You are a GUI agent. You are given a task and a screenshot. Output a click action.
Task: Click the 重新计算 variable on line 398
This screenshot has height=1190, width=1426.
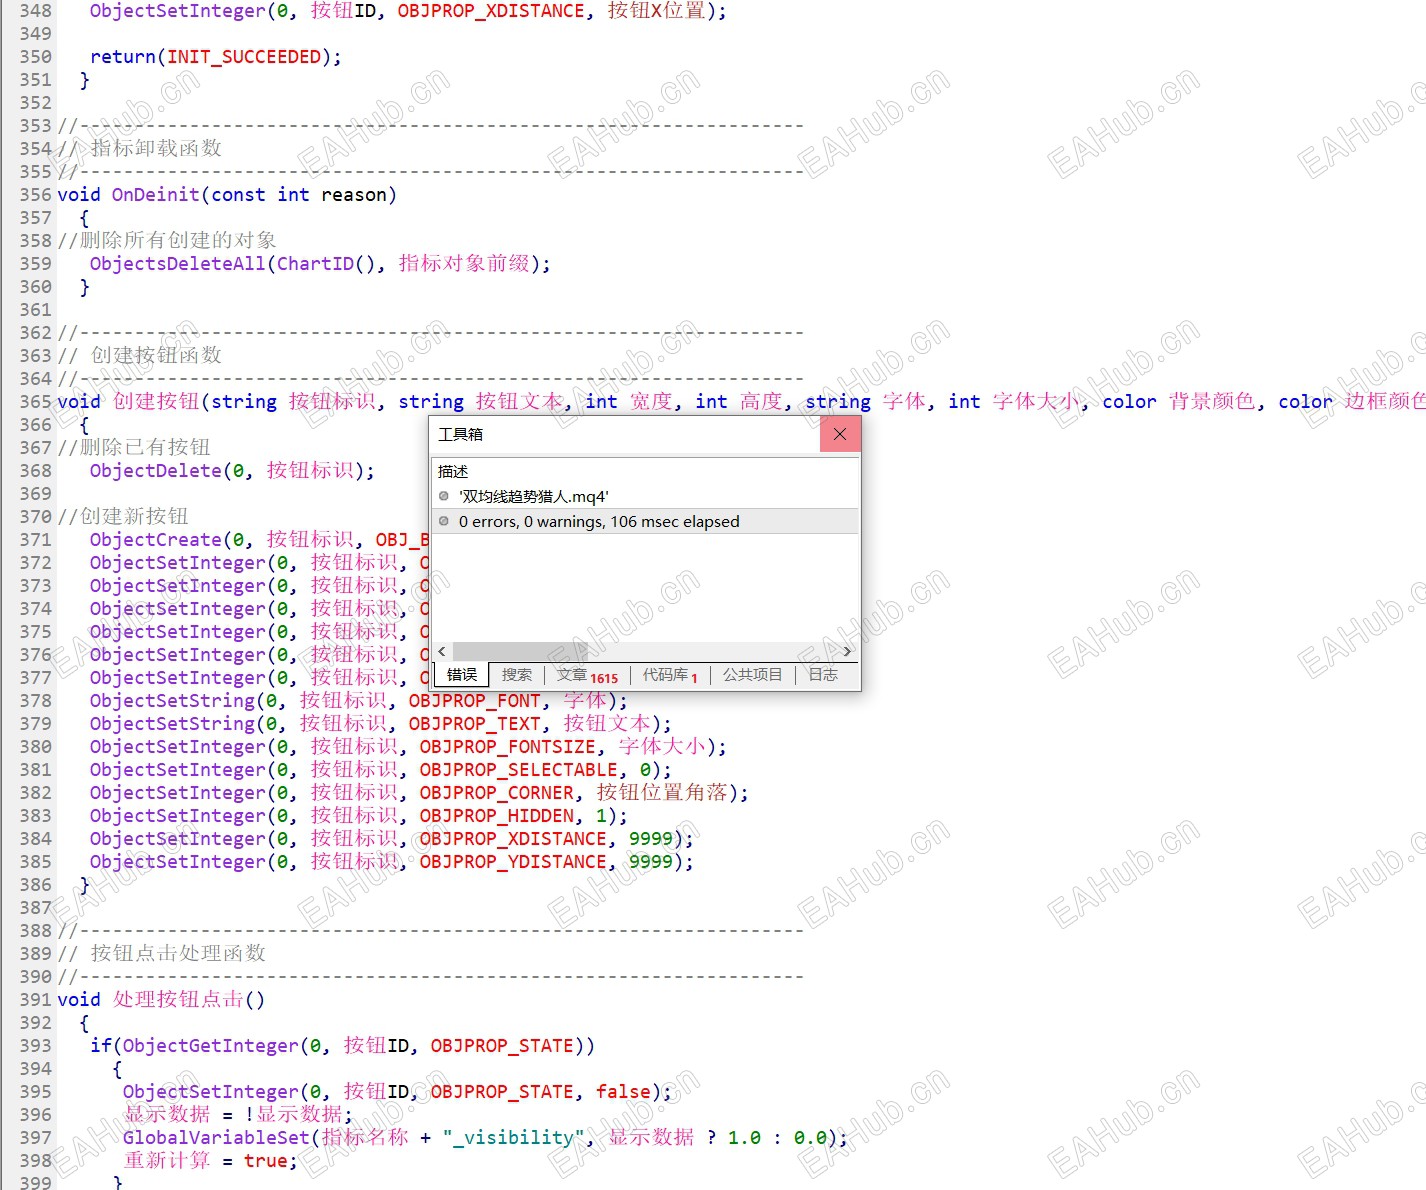[167, 1161]
